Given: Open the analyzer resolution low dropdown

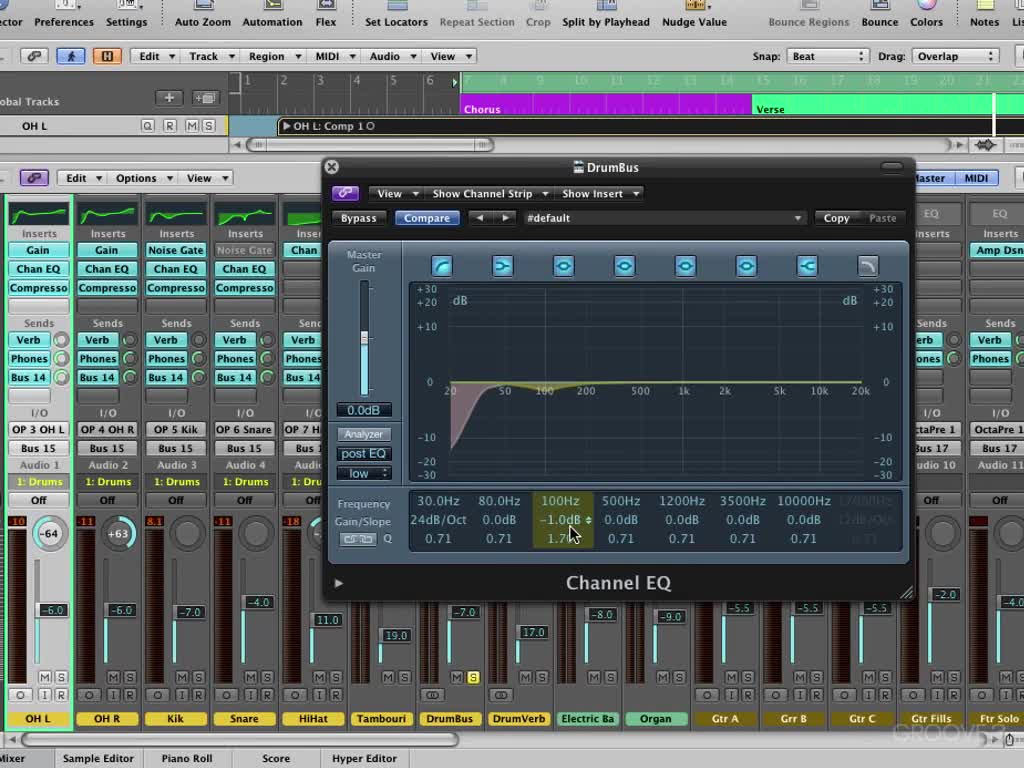Looking at the screenshot, I should 364,473.
